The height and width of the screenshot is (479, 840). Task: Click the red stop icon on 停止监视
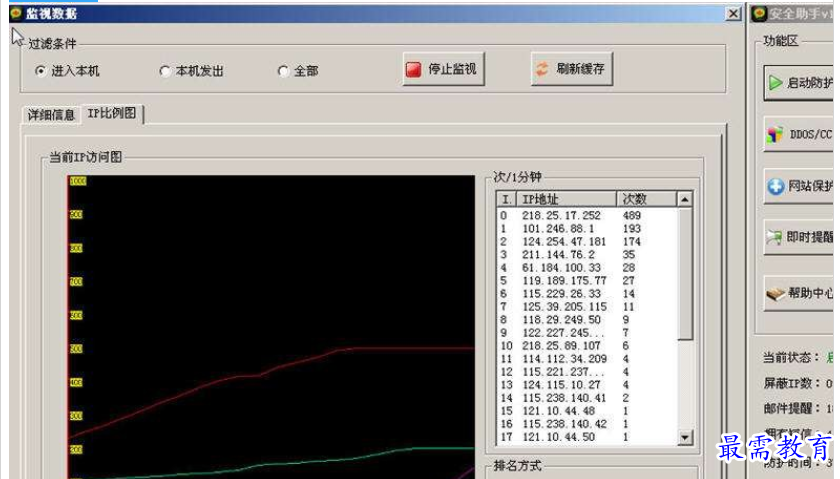[413, 70]
